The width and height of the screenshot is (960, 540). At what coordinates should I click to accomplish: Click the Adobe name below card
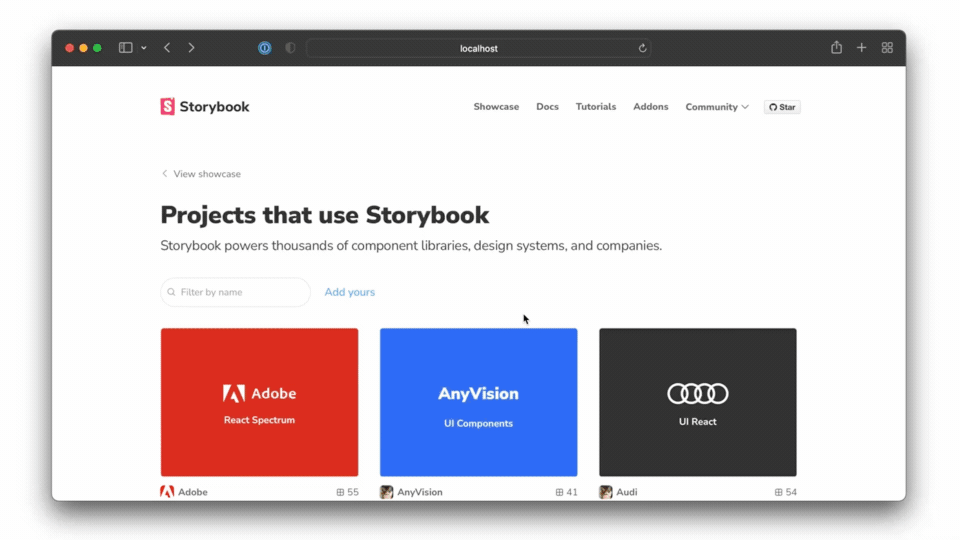tap(193, 492)
